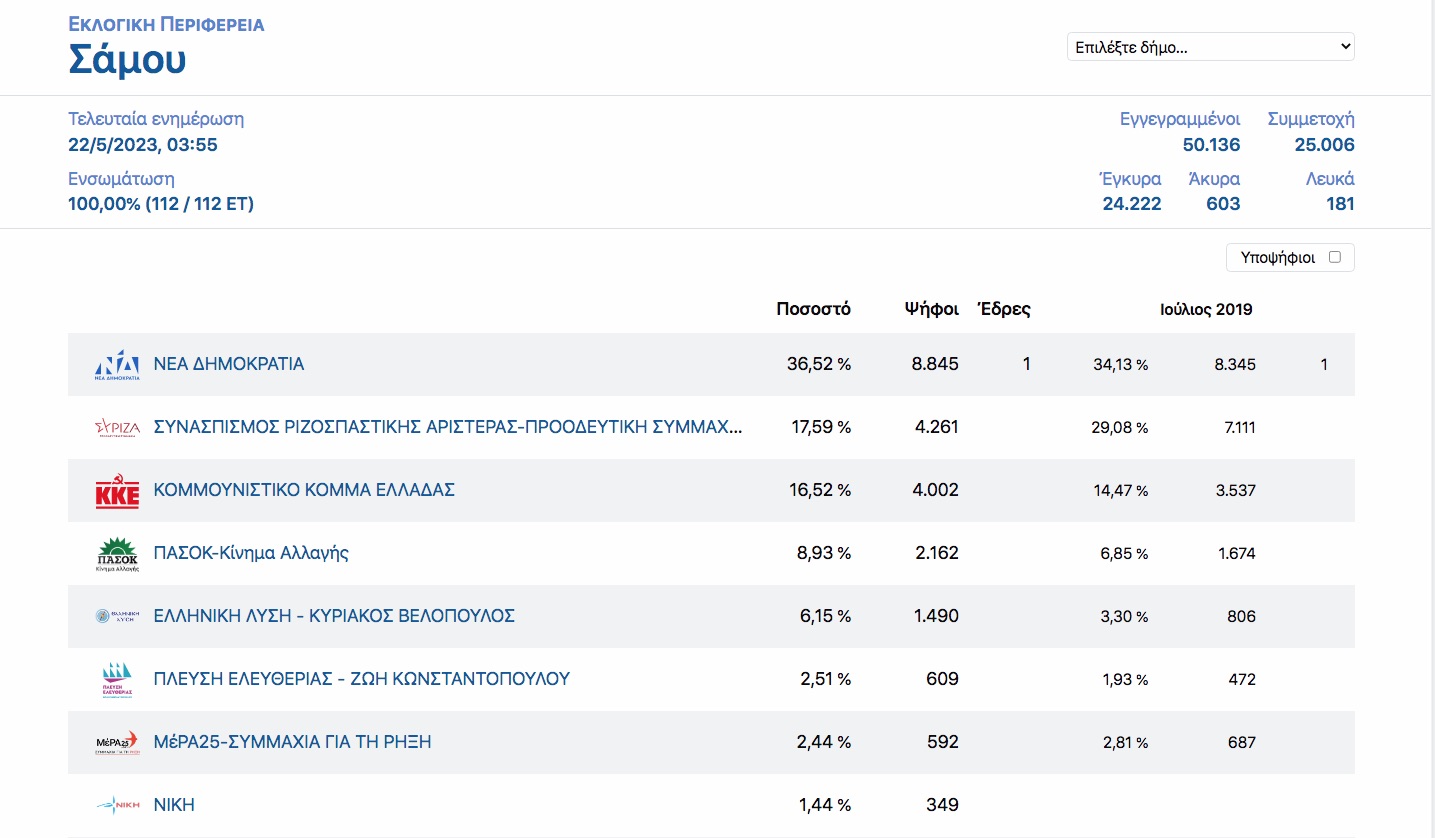Click the Ψήφοι column header
The height and width of the screenshot is (838, 1435).
pos(931,309)
